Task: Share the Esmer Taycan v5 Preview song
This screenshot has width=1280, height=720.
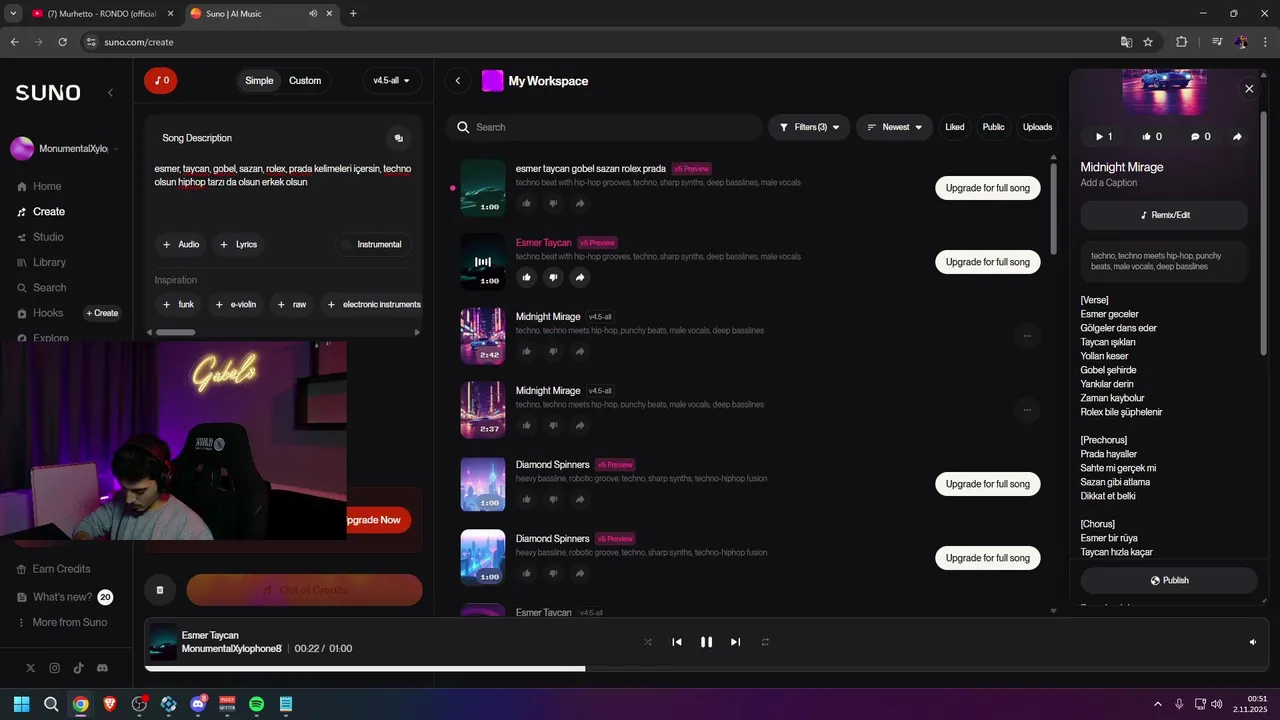Action: (x=580, y=277)
